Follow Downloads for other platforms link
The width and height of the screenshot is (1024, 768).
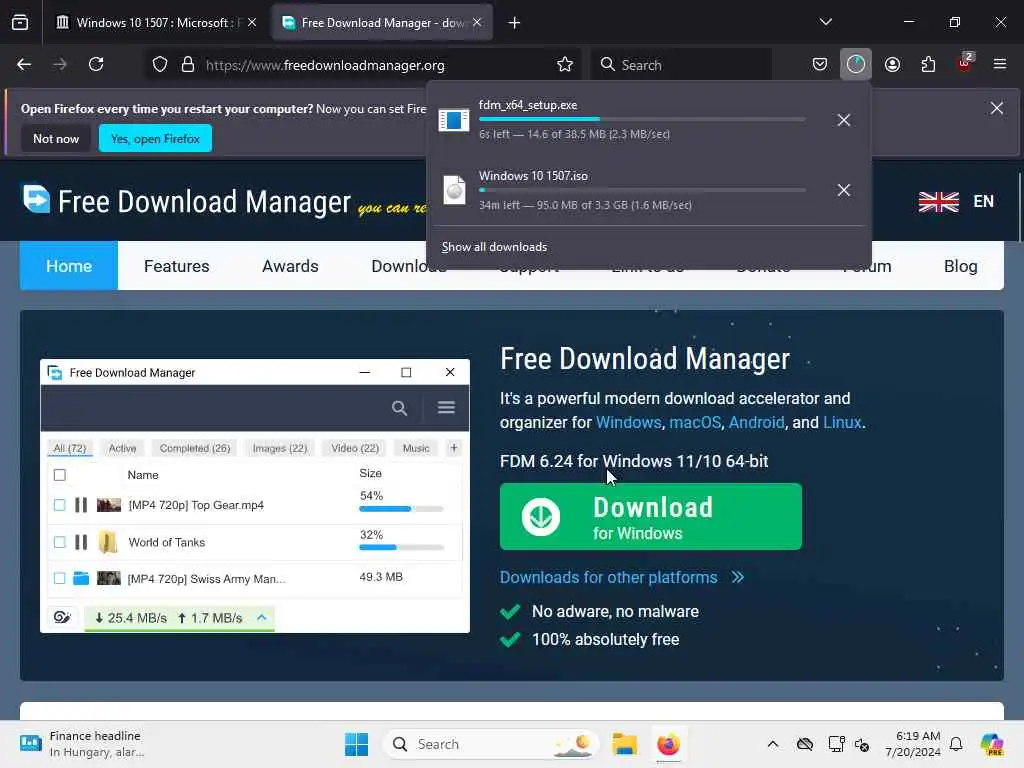click(x=622, y=577)
